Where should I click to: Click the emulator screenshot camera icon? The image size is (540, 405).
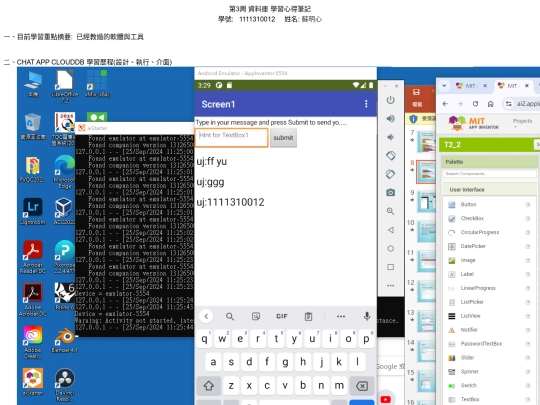[x=390, y=193]
